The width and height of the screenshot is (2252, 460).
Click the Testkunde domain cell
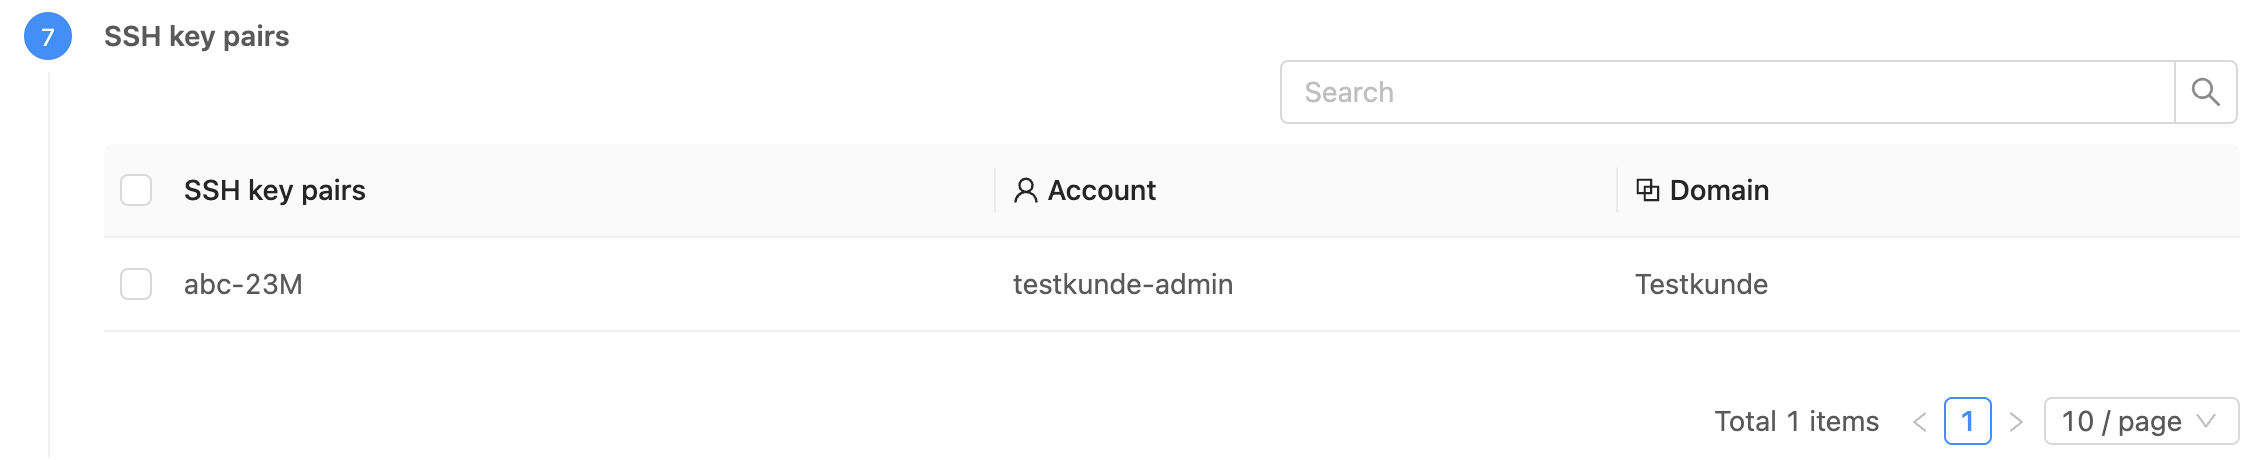(x=1701, y=284)
